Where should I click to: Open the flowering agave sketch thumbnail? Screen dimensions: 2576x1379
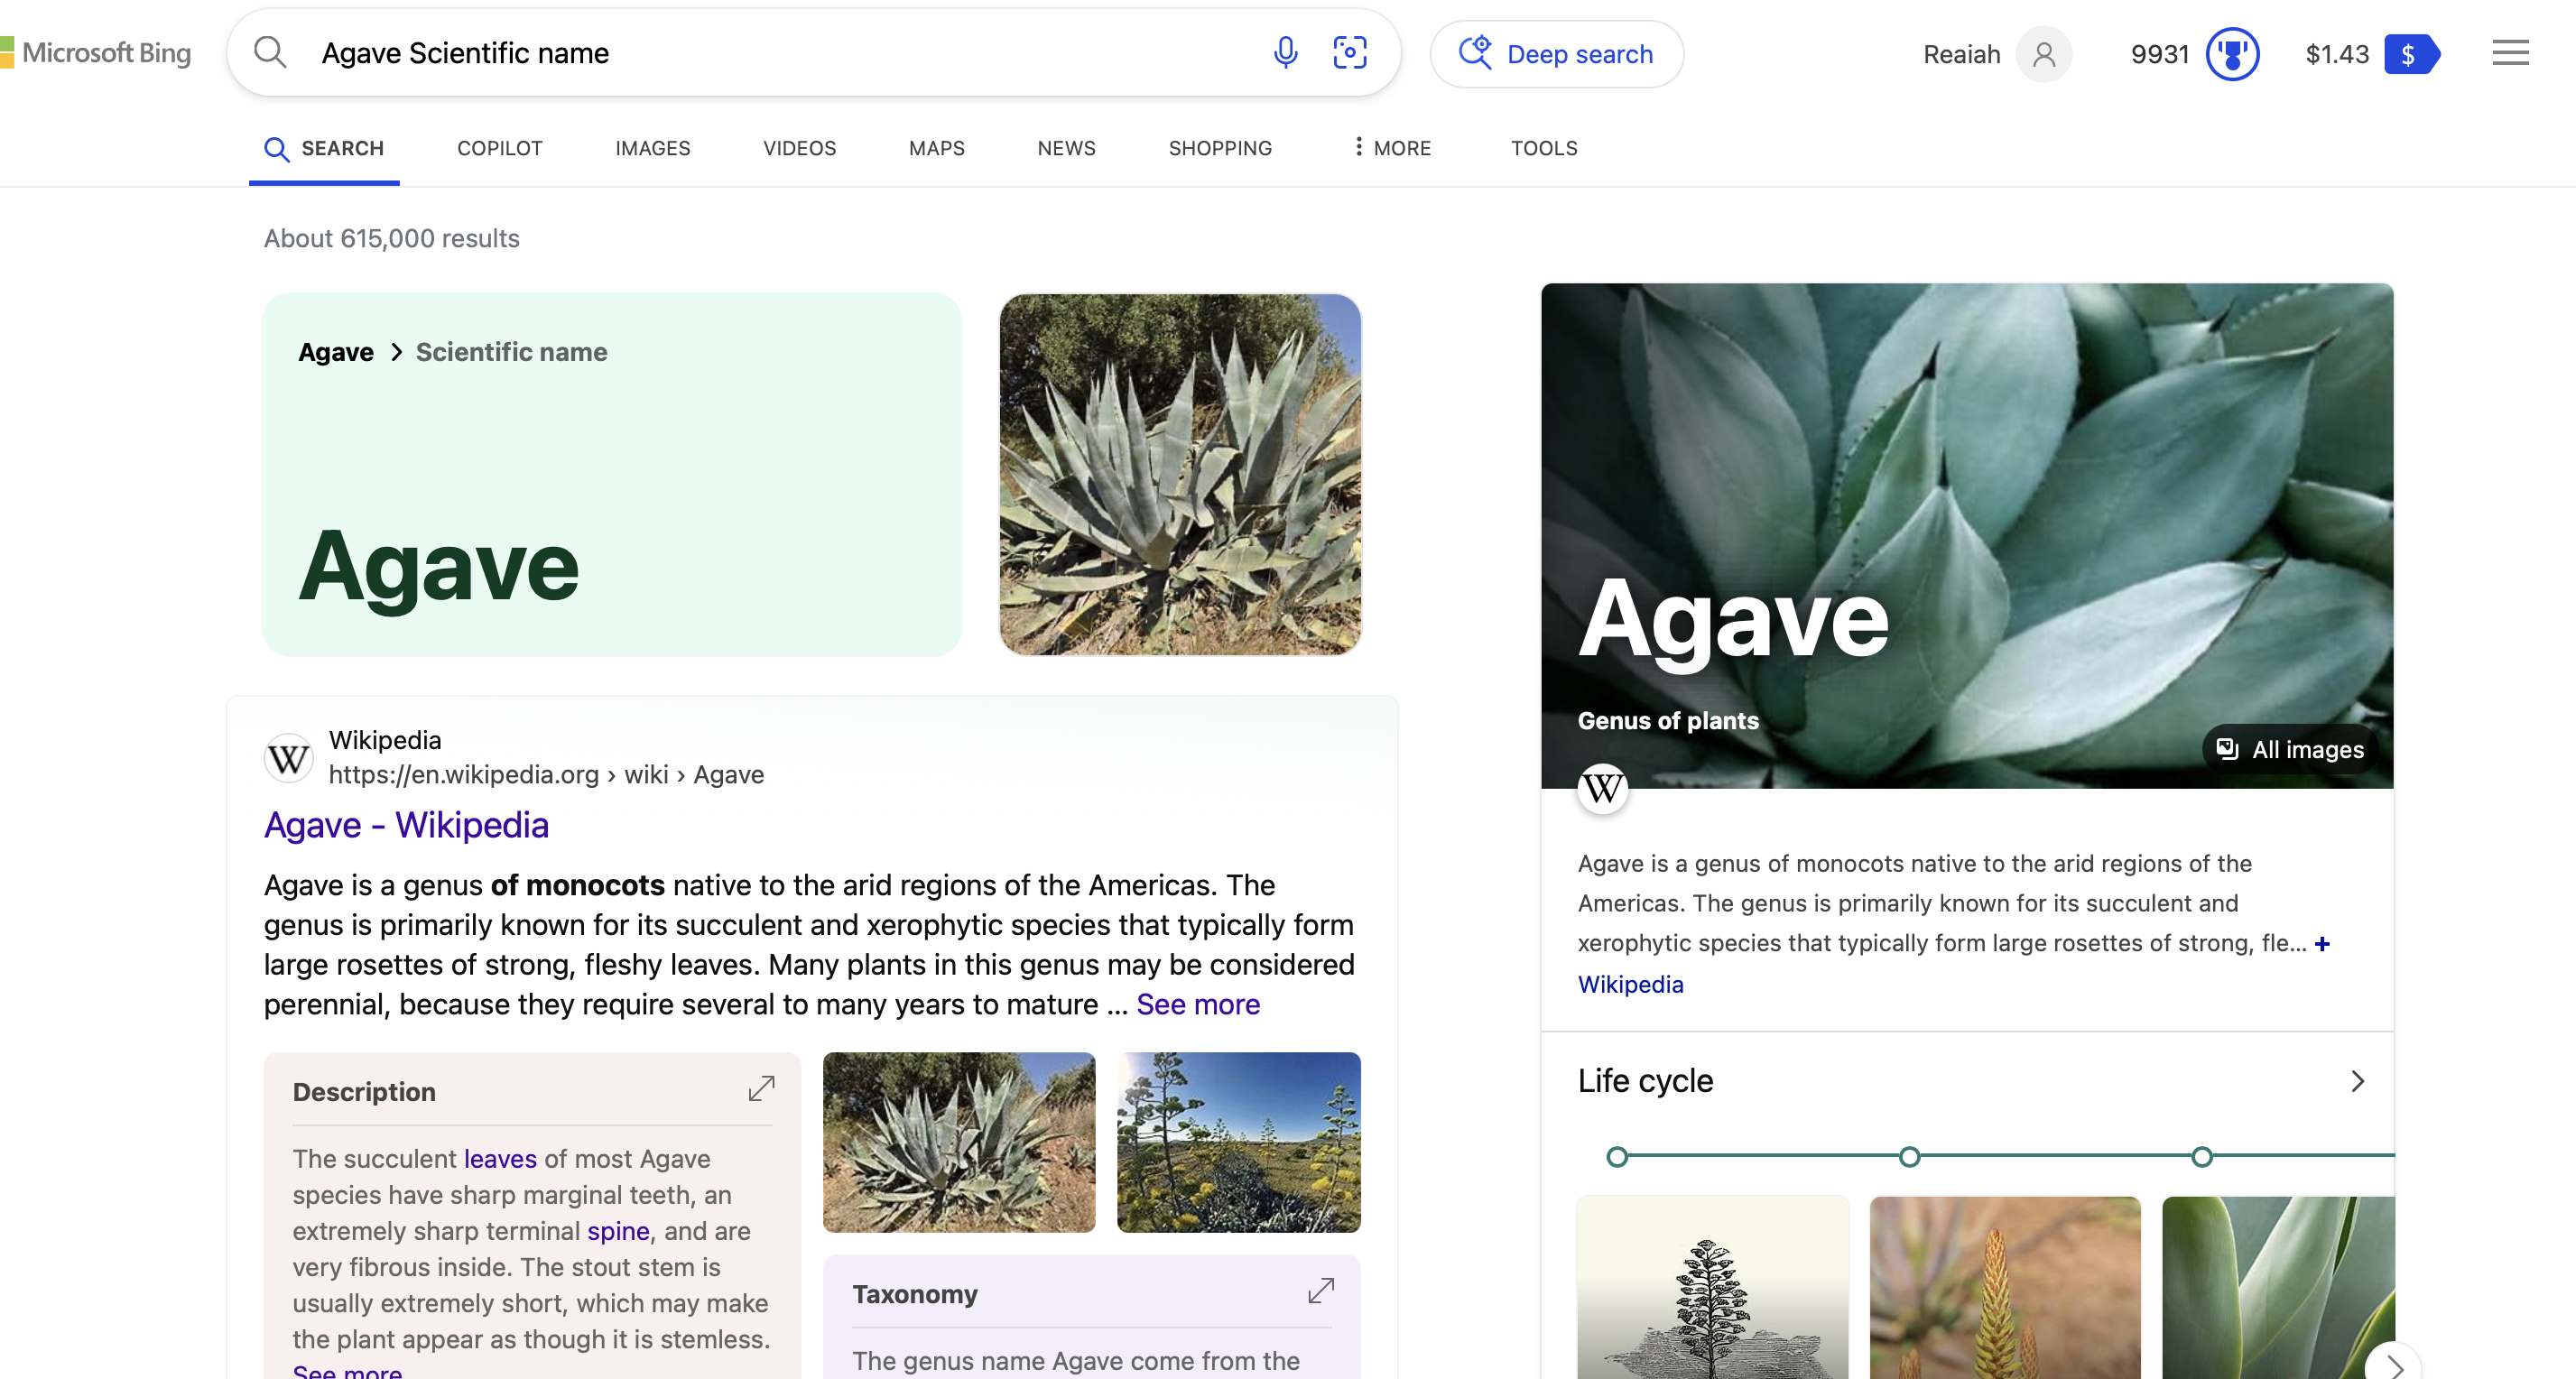[x=1712, y=1287]
